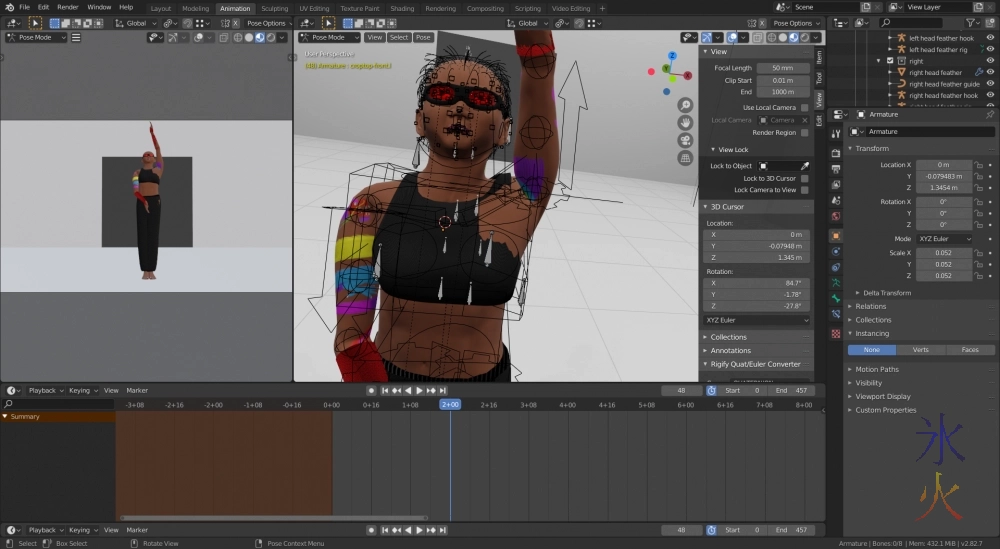Switch perspective/orthographic with the grid gizmo icon
This screenshot has width=1000, height=549.
point(685,158)
